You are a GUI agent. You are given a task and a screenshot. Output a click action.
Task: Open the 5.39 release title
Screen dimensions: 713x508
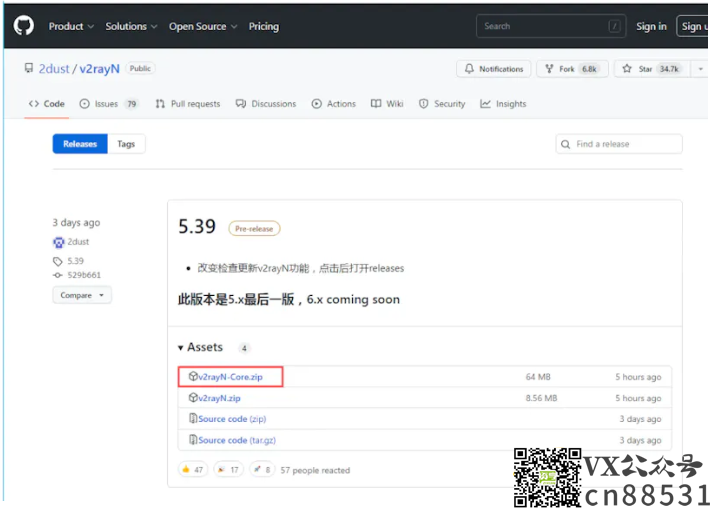click(197, 226)
